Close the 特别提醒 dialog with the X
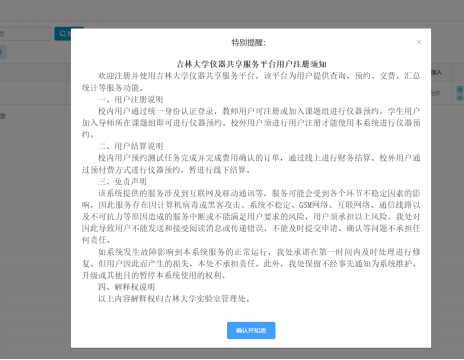464x360 pixels. tap(419, 42)
